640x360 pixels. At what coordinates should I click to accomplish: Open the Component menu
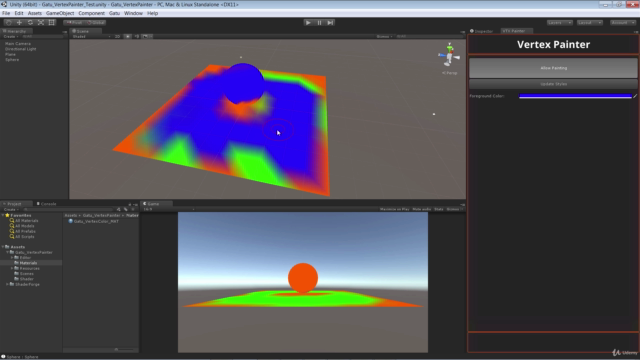91,13
